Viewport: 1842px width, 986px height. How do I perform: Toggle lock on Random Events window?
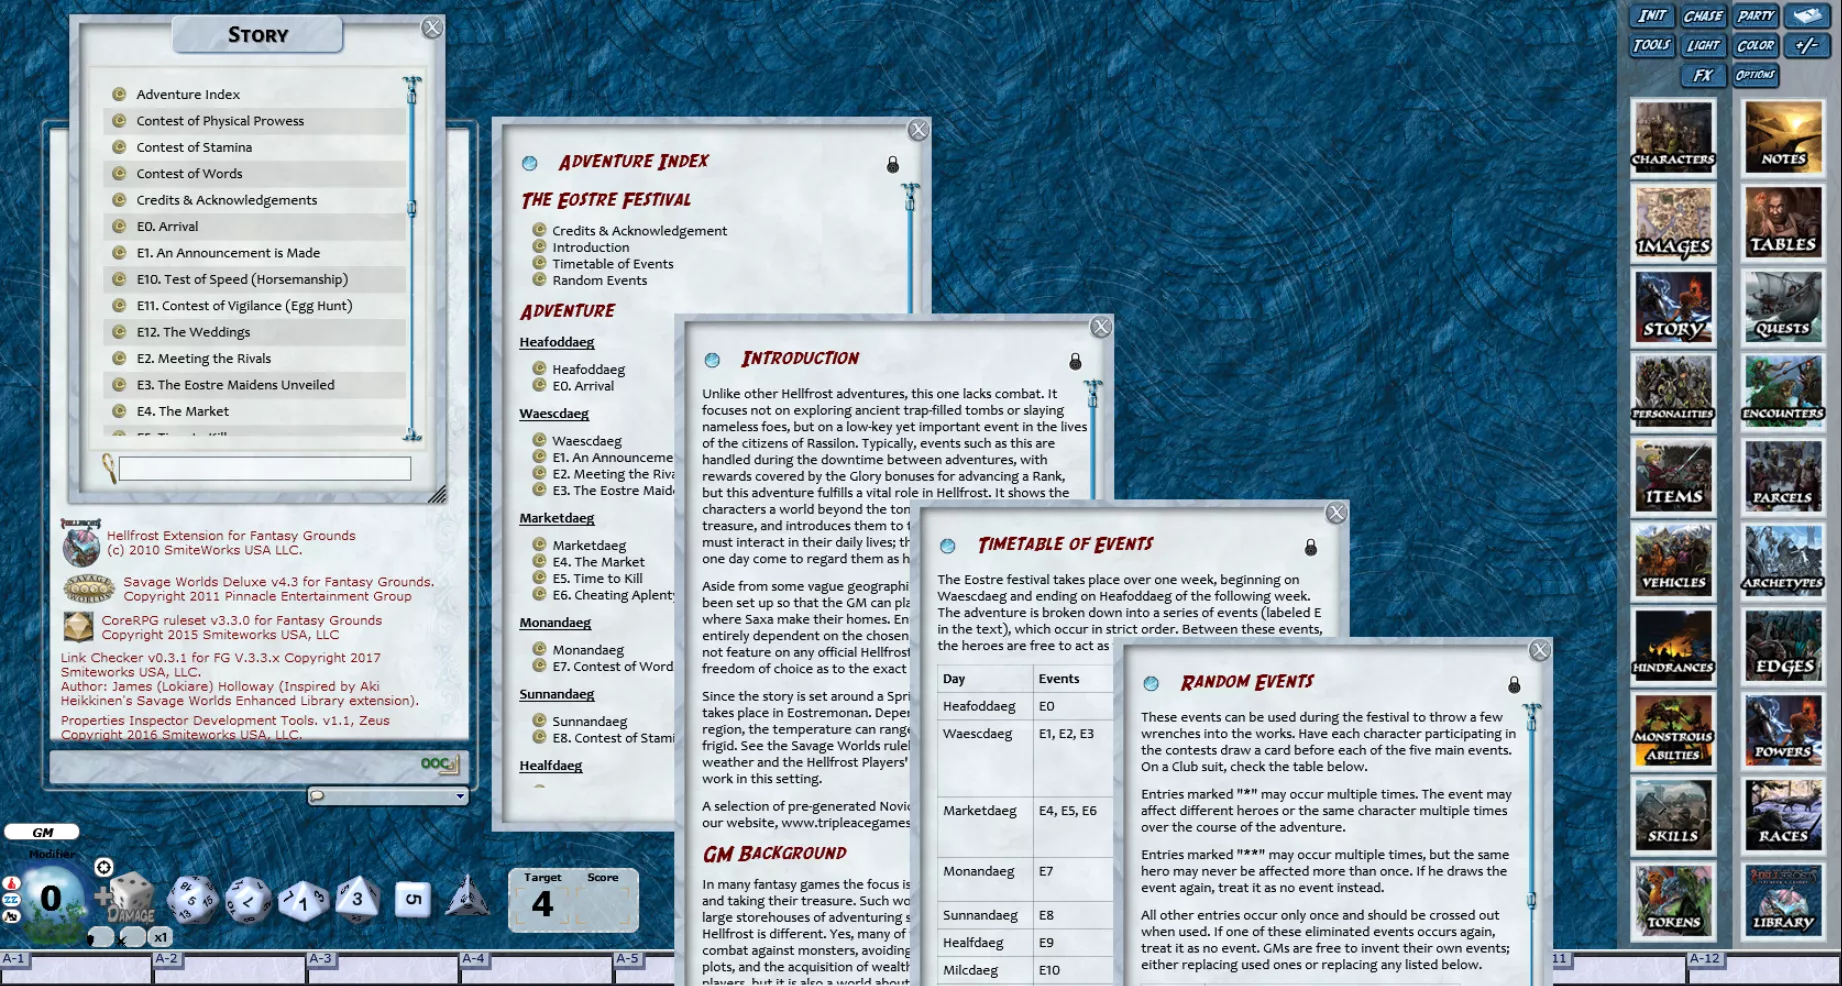(1514, 684)
